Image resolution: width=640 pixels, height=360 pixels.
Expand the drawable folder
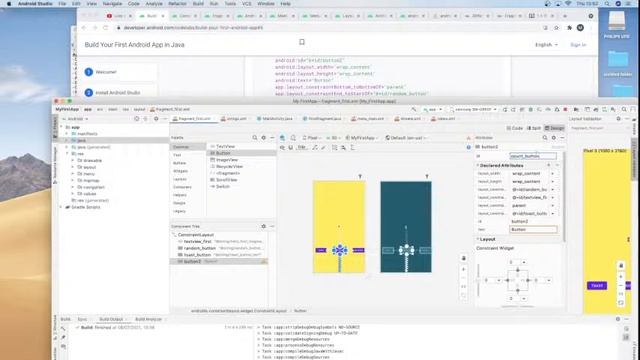coord(73,160)
